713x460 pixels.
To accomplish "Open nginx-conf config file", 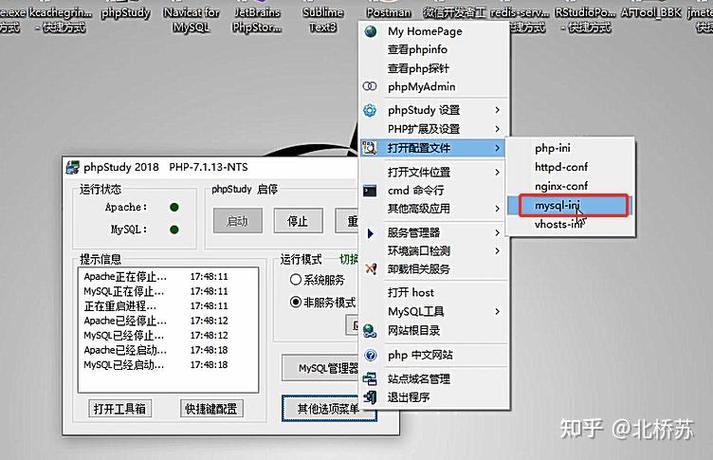I will tap(570, 186).
